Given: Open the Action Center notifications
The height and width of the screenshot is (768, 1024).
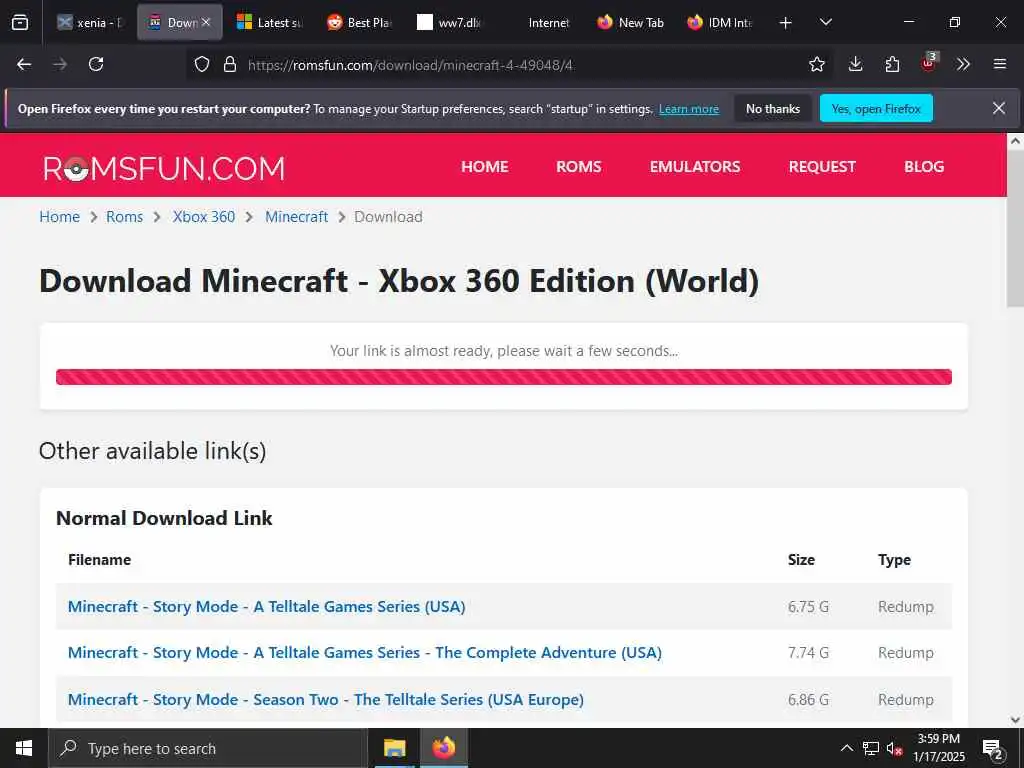Looking at the screenshot, I should (x=993, y=748).
